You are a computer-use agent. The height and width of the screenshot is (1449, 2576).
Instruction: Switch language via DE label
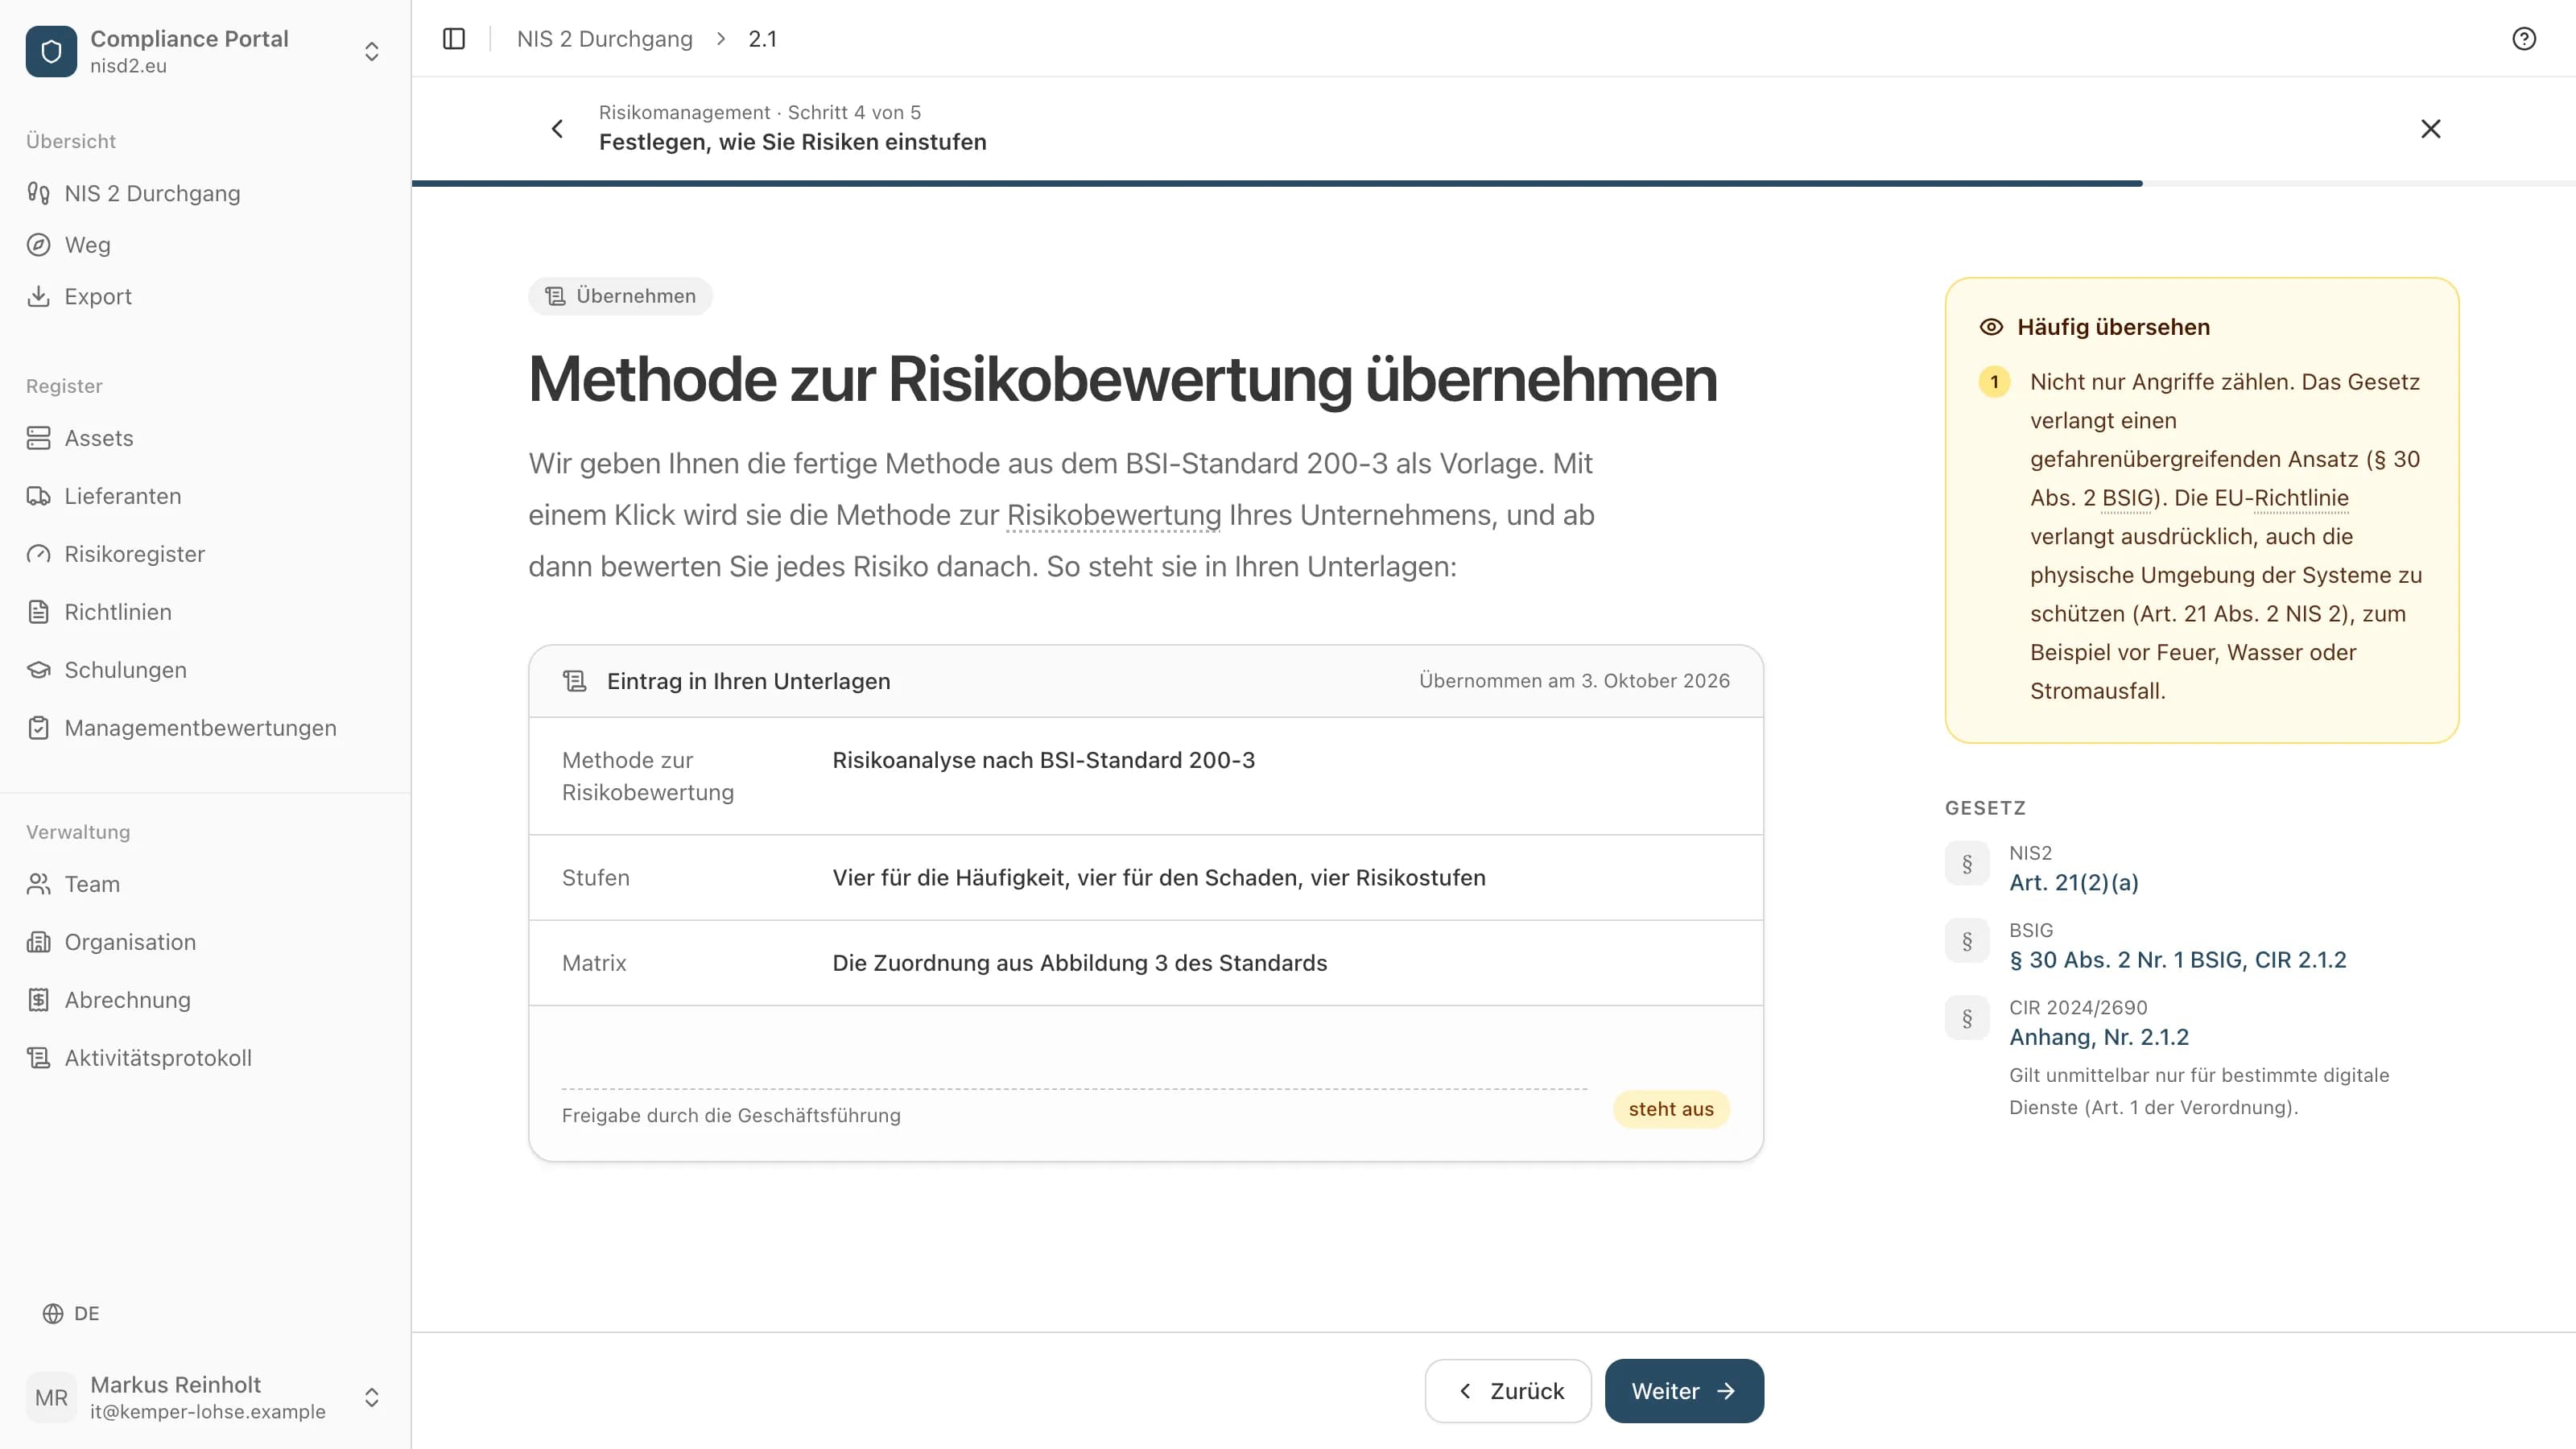pyautogui.click(x=87, y=1314)
